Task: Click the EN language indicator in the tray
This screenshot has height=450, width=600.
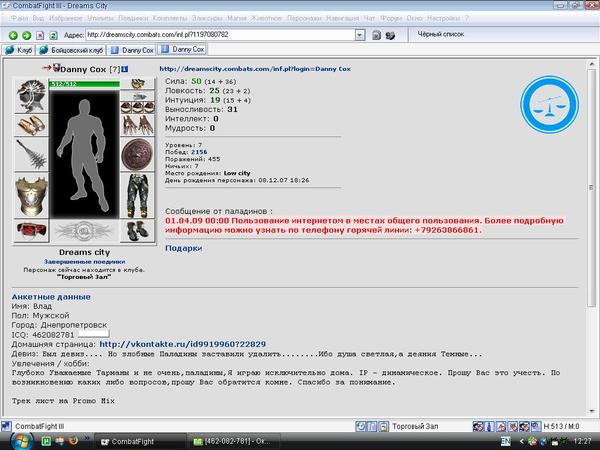Action: [505, 441]
